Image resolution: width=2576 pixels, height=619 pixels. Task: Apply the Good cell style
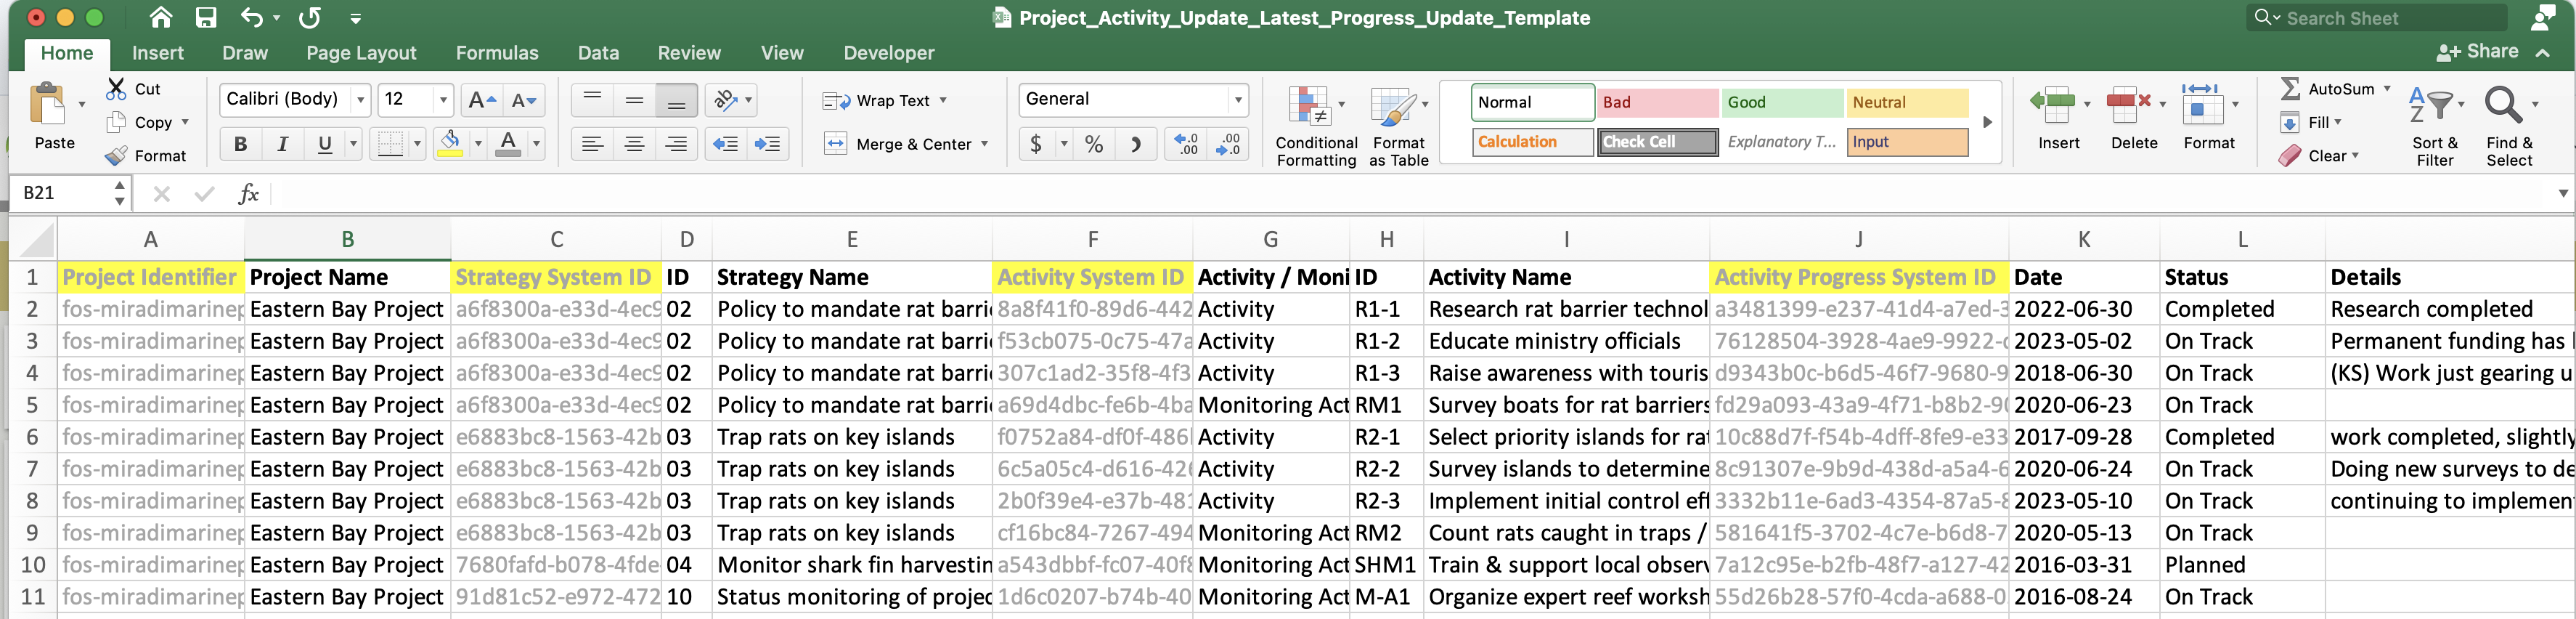point(1781,102)
